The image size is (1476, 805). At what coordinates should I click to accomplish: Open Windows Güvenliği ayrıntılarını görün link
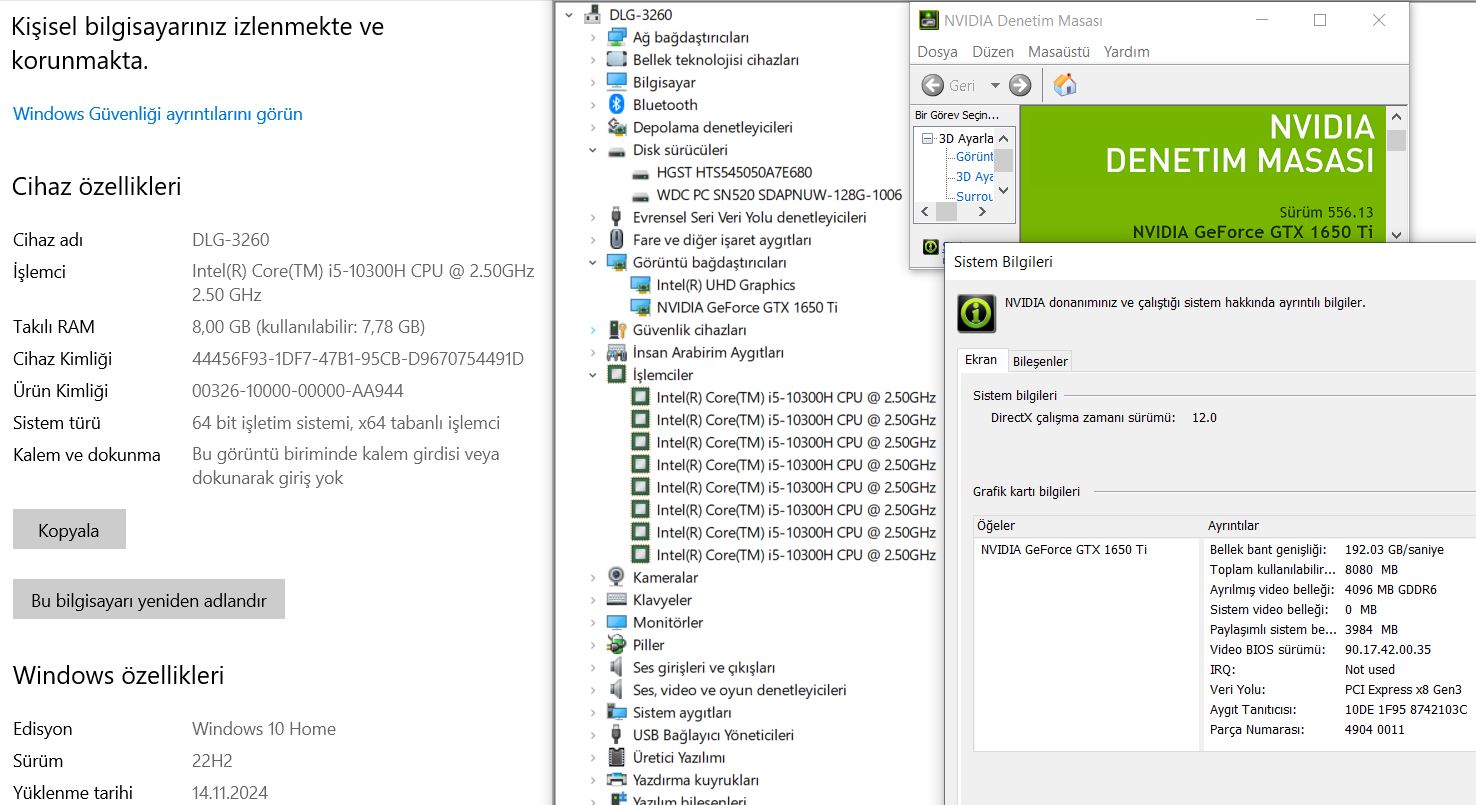point(158,113)
